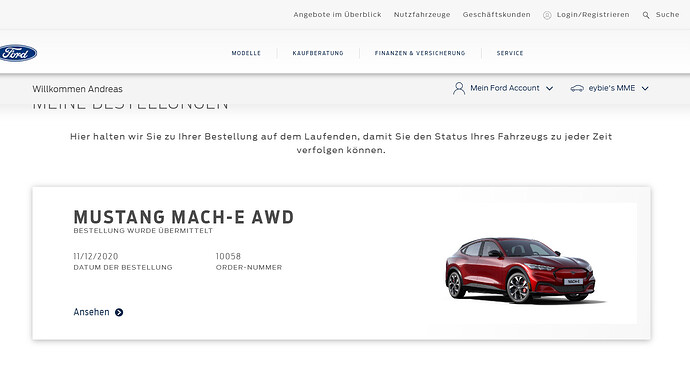Click the Mein Ford Account person icon

coord(459,88)
